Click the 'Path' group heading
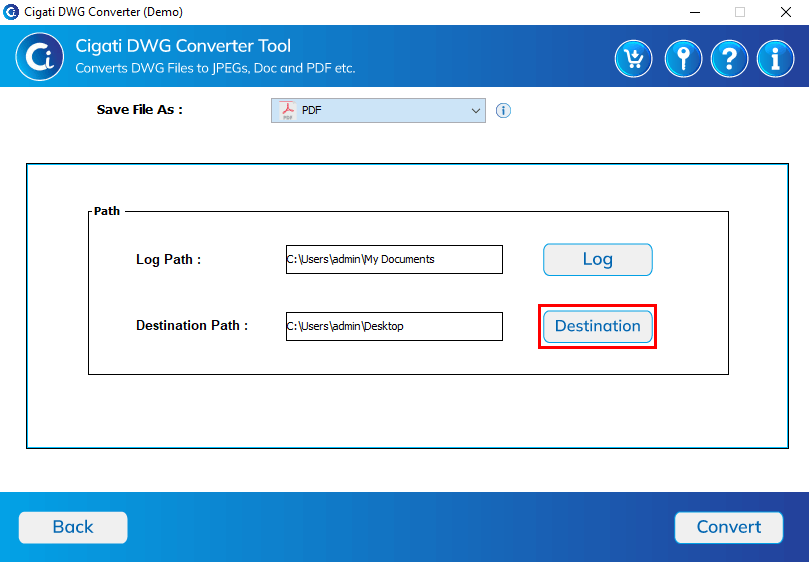The height and width of the screenshot is (562, 809). pos(107,211)
